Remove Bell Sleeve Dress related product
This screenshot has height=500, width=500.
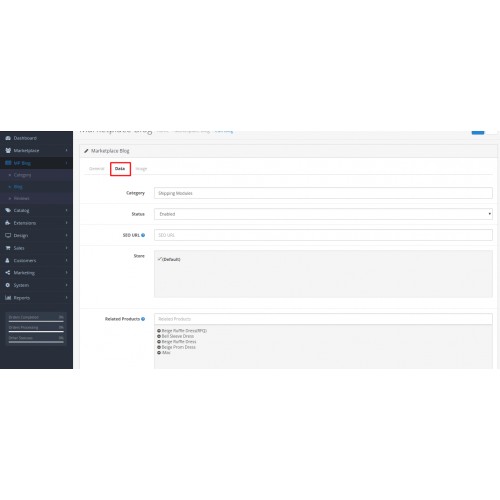(159, 336)
